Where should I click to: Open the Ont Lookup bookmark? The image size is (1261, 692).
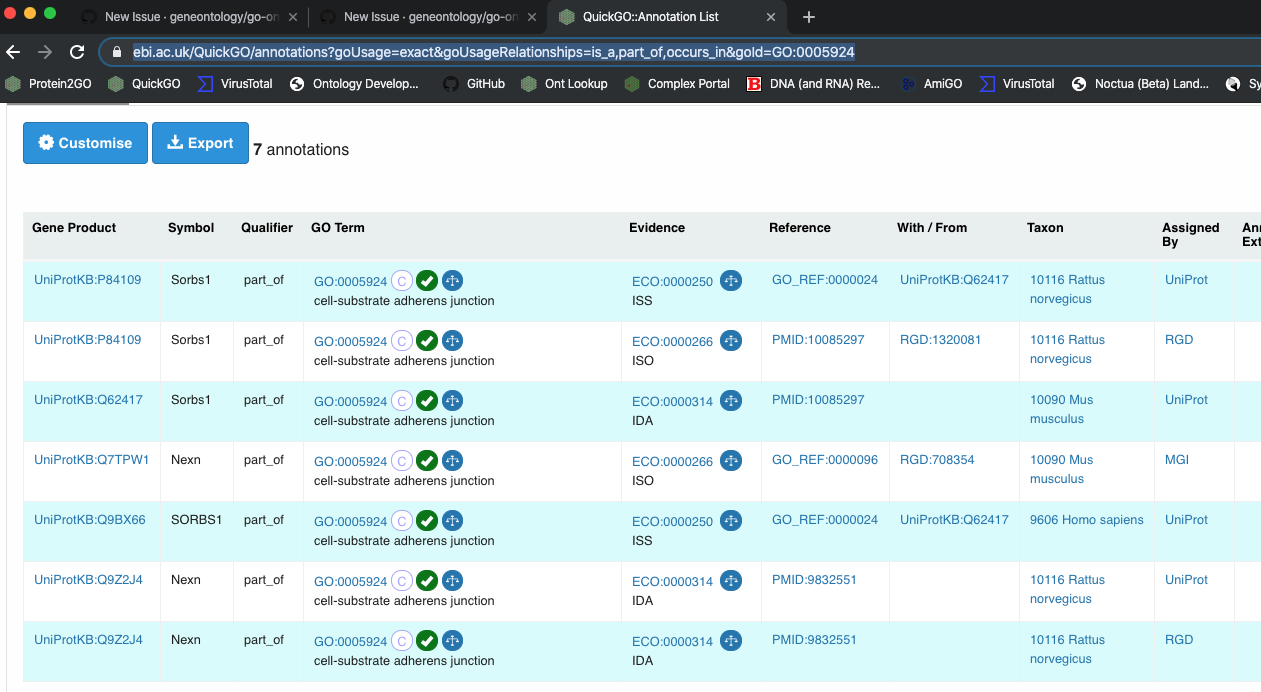[564, 84]
